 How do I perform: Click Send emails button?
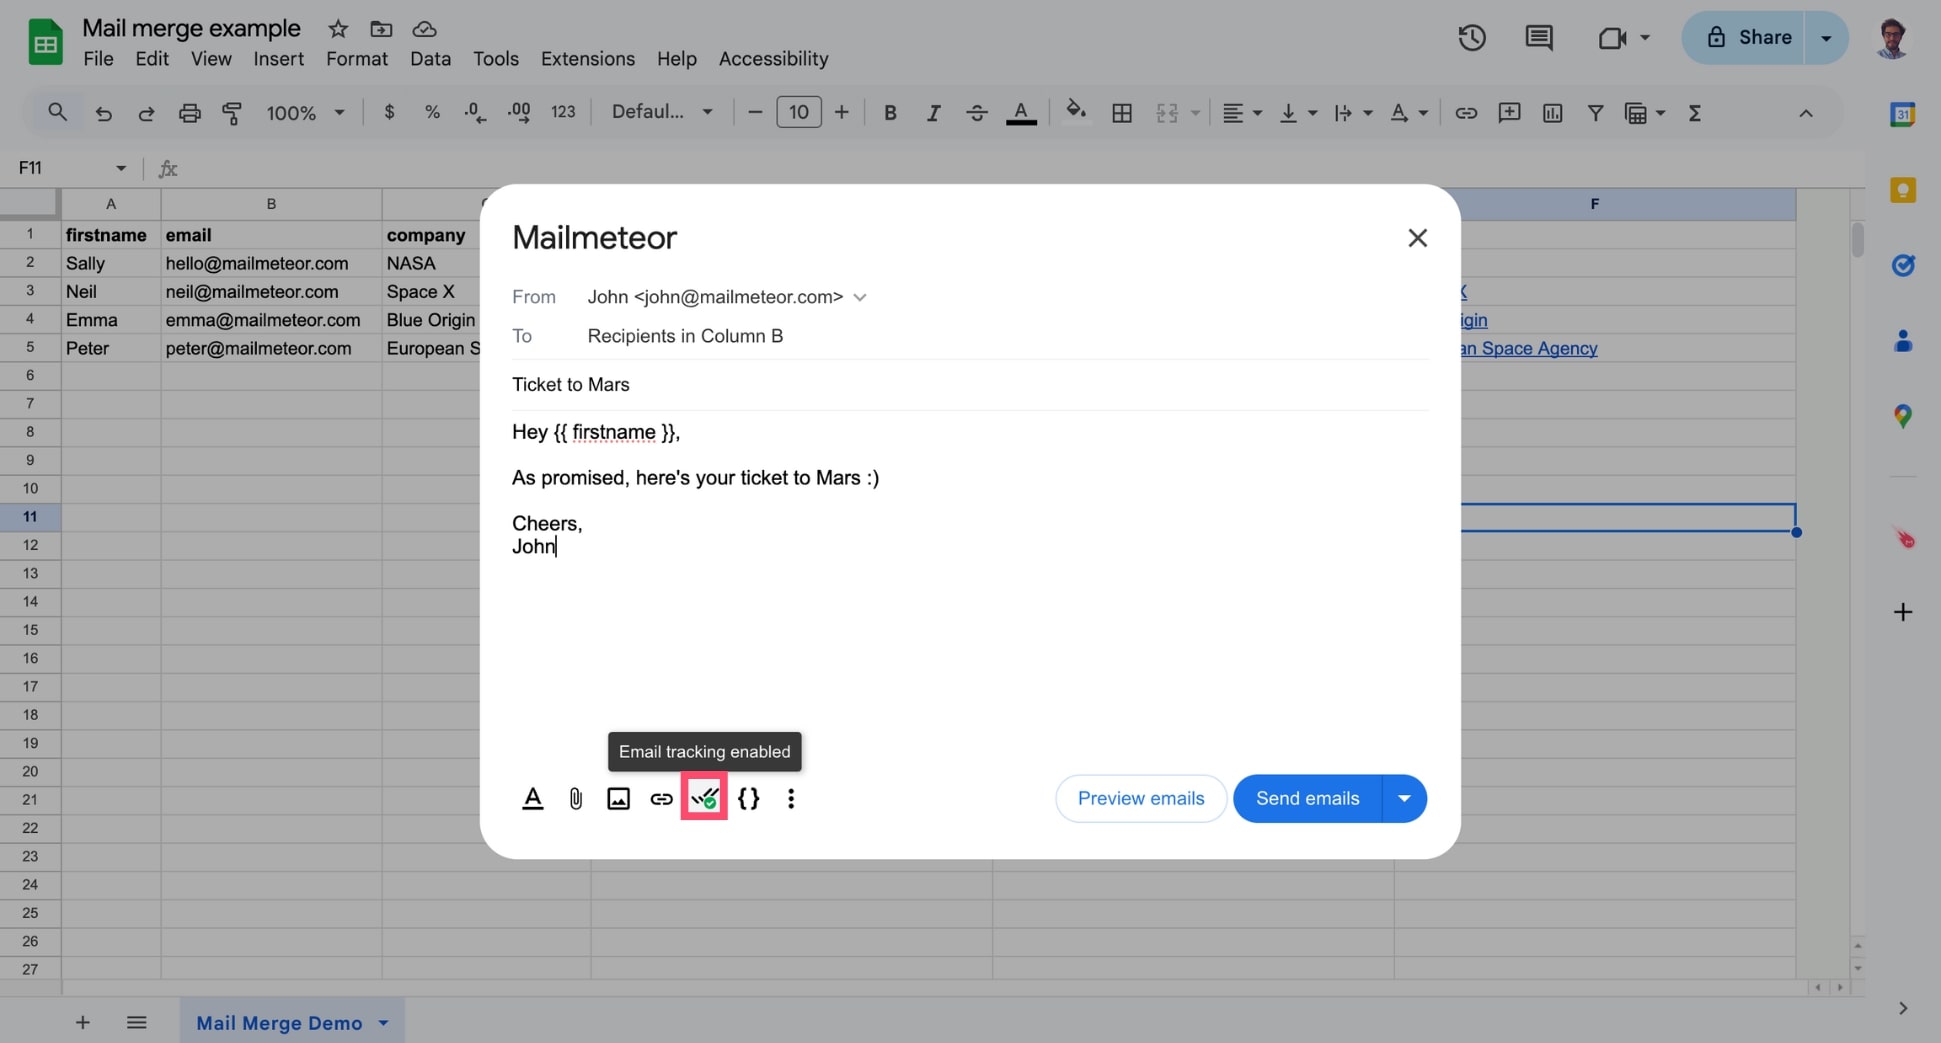[x=1307, y=798]
